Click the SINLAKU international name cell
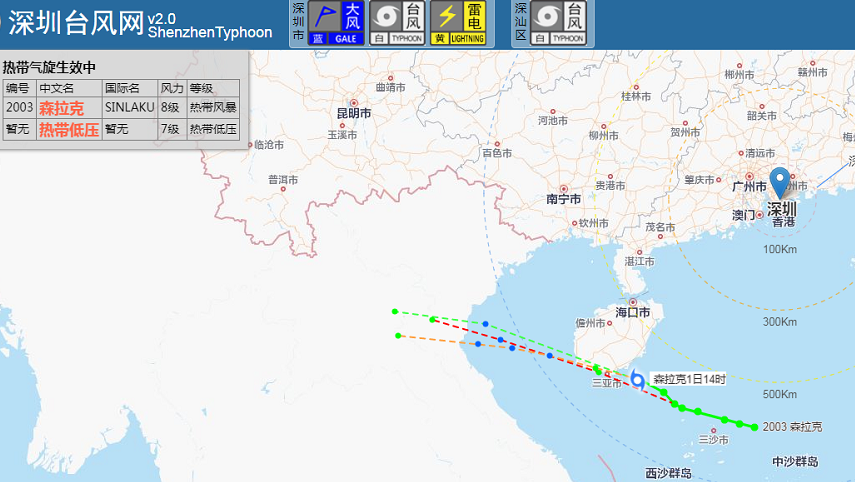This screenshot has height=482, width=855. point(128,108)
